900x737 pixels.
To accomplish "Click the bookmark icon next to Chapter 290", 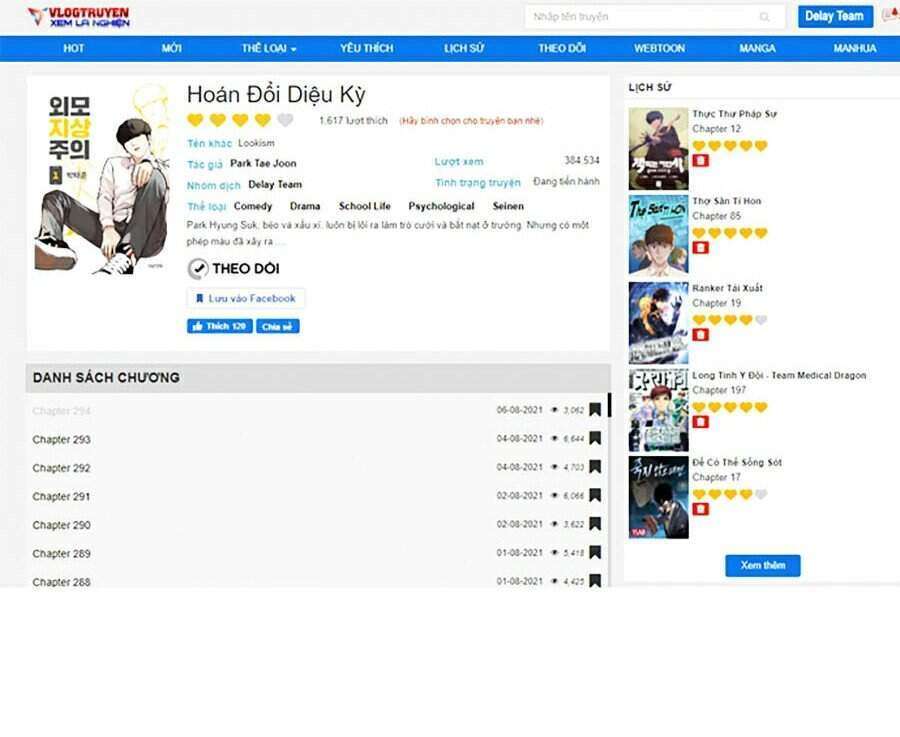I will (595, 524).
